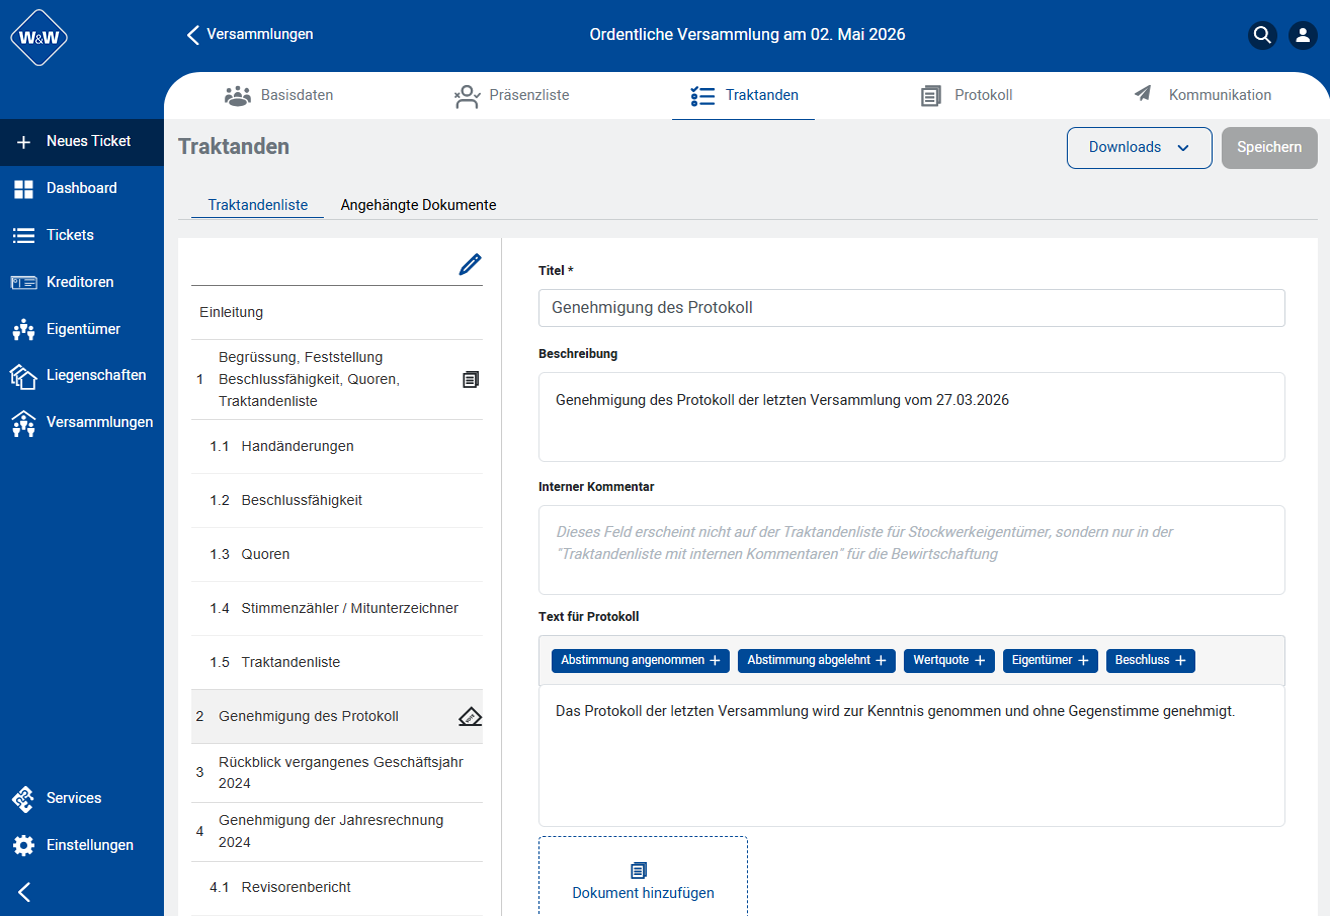
Task: Open the Angehängte Dokumente subtab
Action: [418, 205]
